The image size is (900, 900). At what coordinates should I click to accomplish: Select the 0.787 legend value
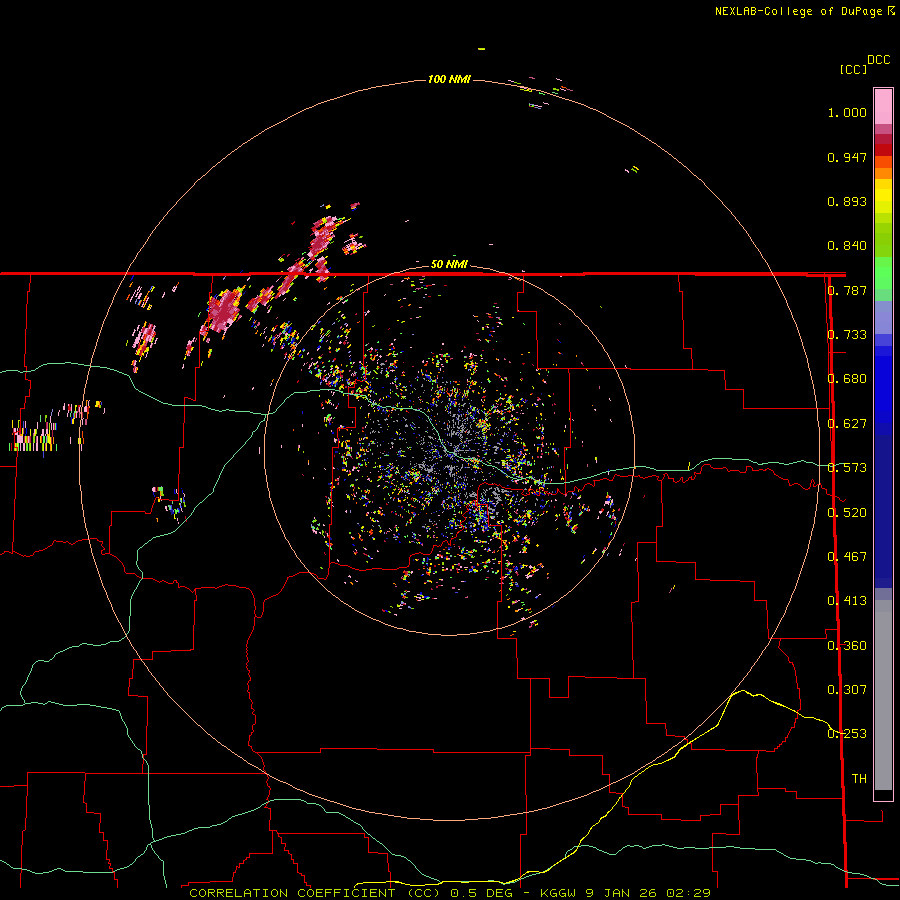click(x=847, y=290)
